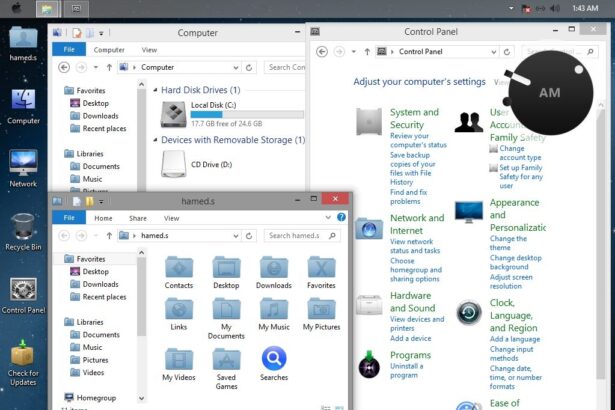Click the Add a language link
615x410 pixels.
click(515, 339)
